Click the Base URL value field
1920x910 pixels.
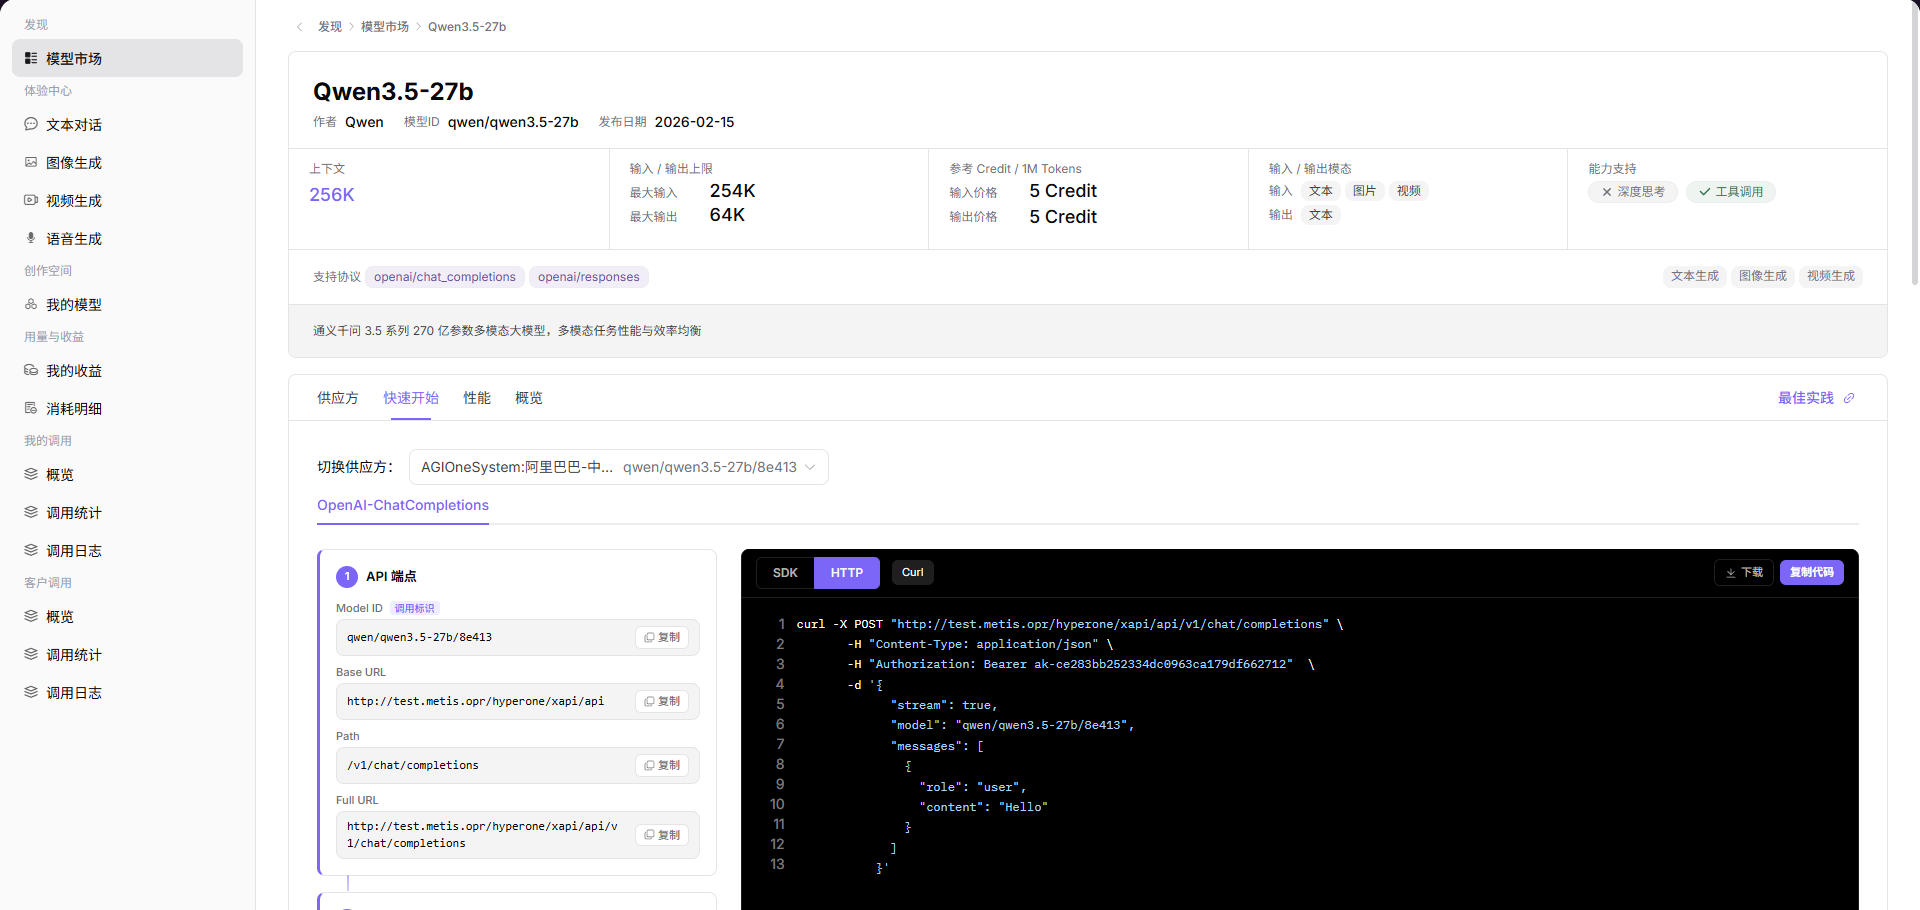[x=518, y=701]
